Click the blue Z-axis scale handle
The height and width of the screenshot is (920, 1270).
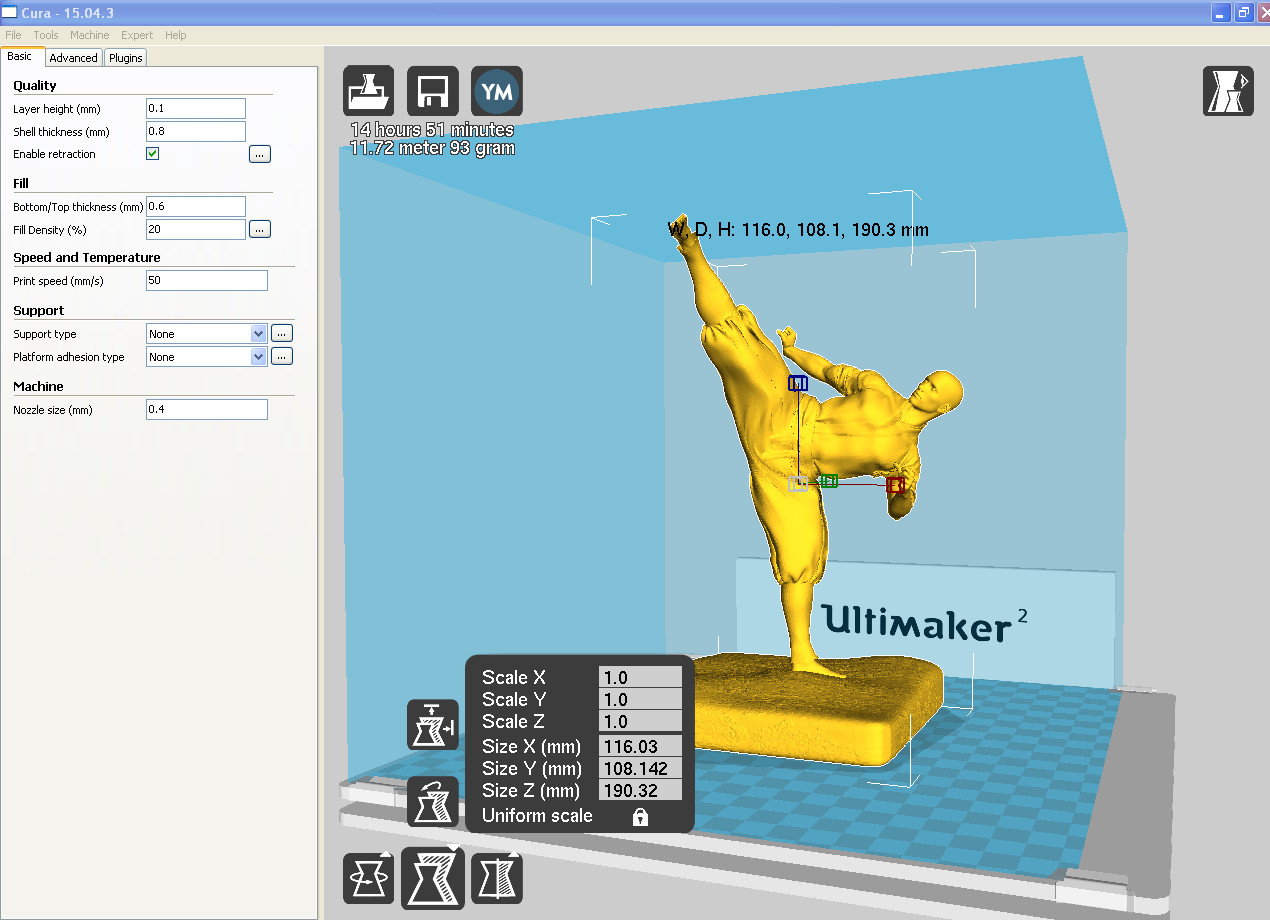tap(798, 383)
